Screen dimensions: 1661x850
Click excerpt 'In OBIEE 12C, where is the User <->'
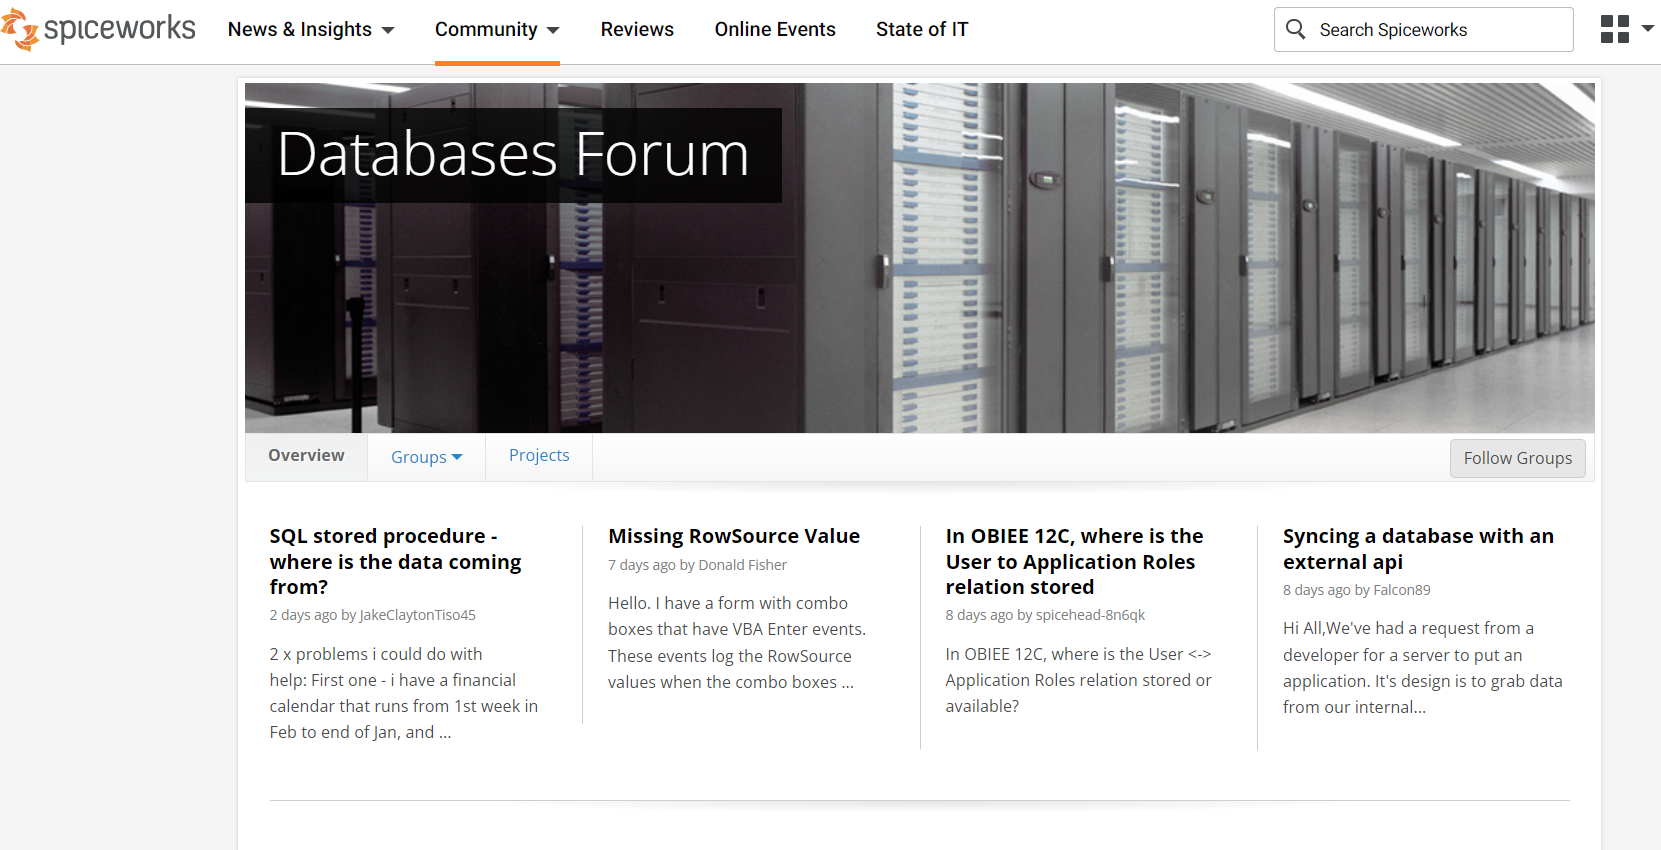[x=1078, y=680]
